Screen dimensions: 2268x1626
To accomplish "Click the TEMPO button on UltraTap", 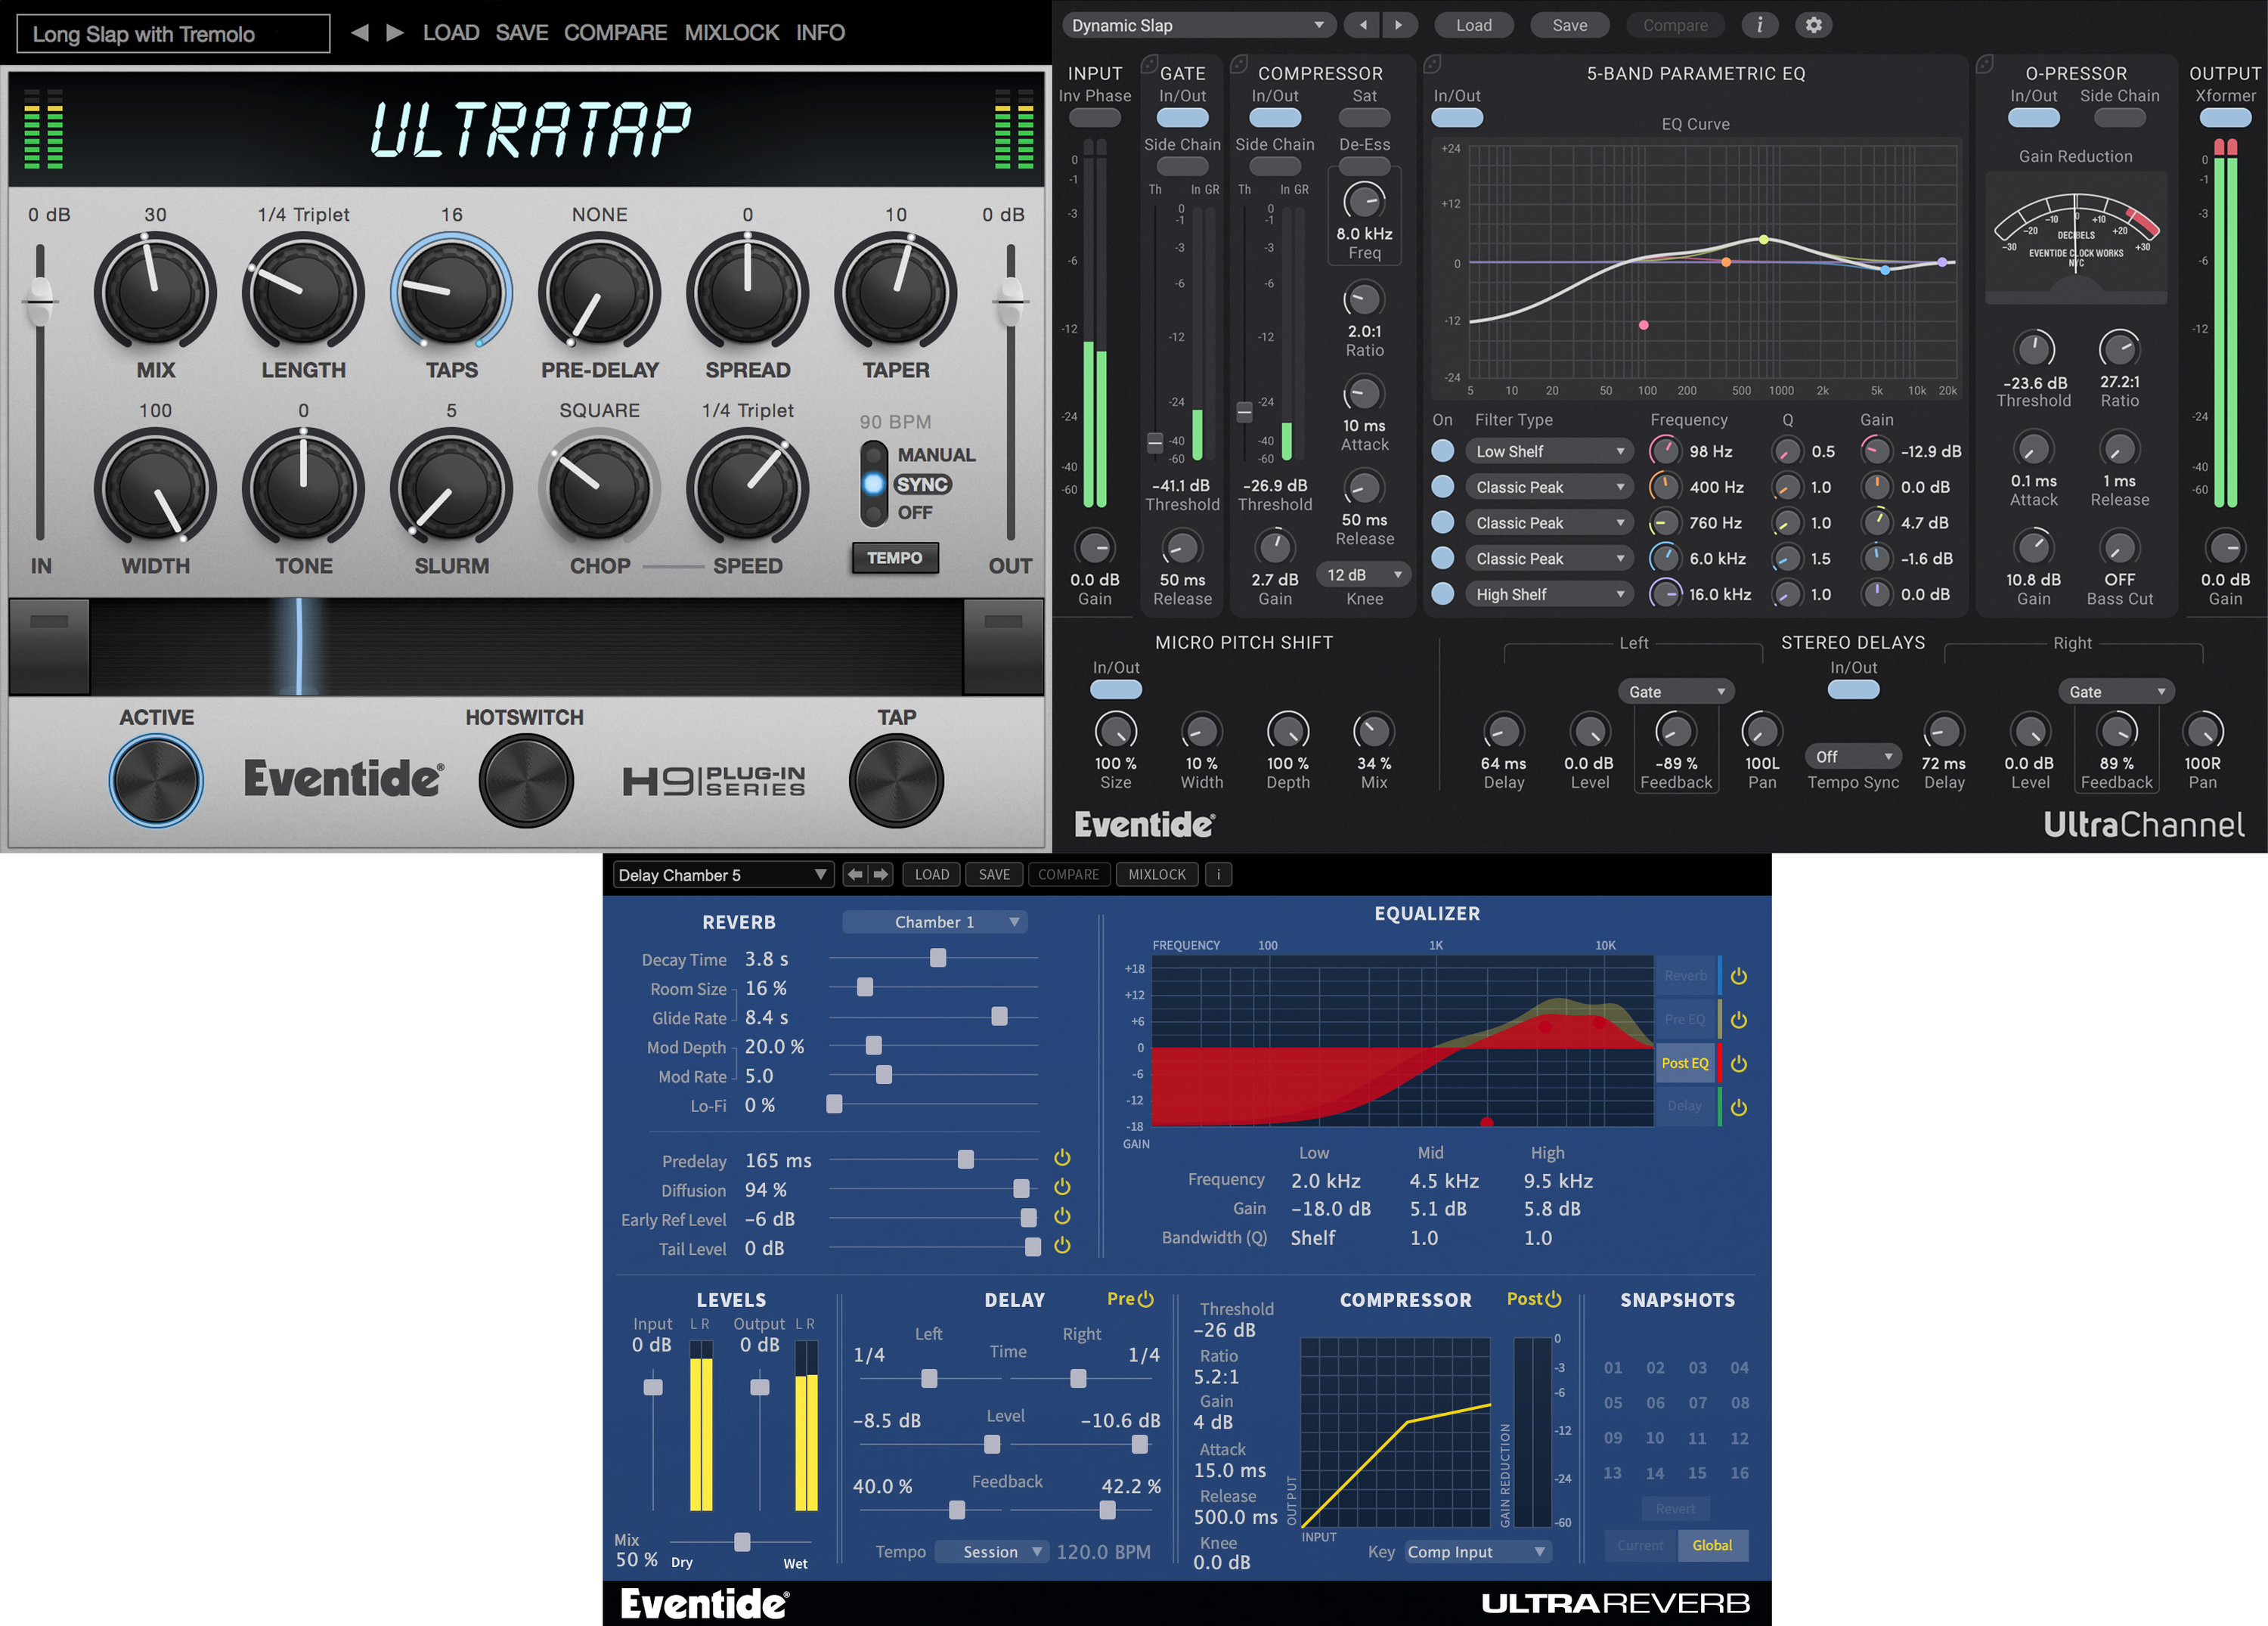I will [895, 558].
